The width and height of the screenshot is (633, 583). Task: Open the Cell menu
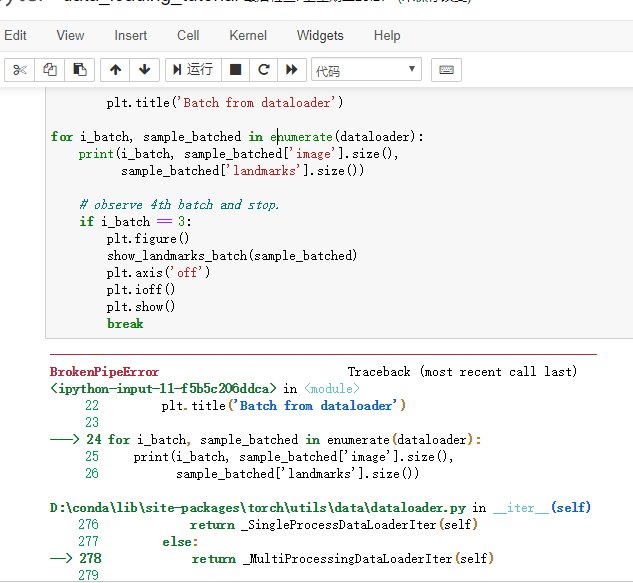click(x=188, y=35)
